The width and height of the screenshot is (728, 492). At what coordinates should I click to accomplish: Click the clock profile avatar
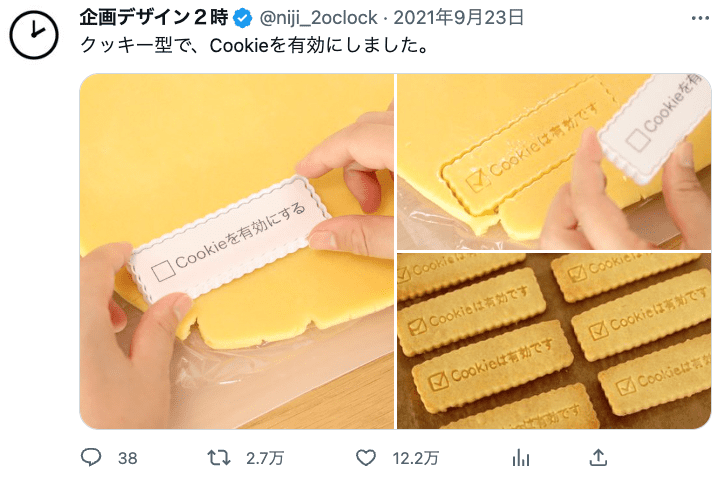tap(34, 35)
